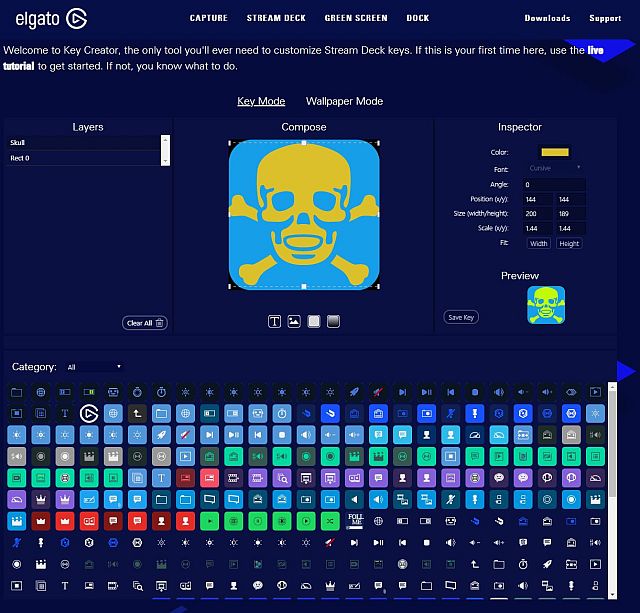Open the Stream Deck menu
The width and height of the screenshot is (640, 613).
[276, 18]
